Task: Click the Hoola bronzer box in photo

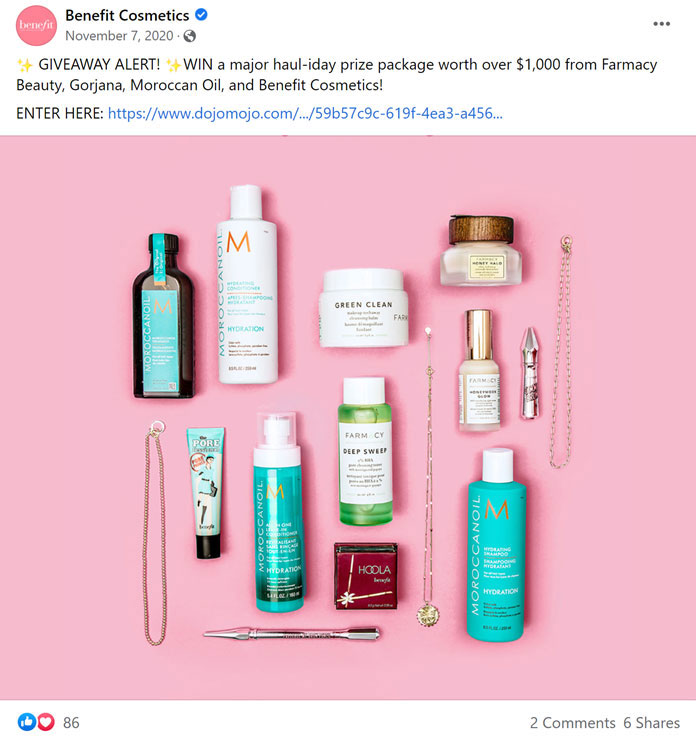Action: (x=366, y=576)
